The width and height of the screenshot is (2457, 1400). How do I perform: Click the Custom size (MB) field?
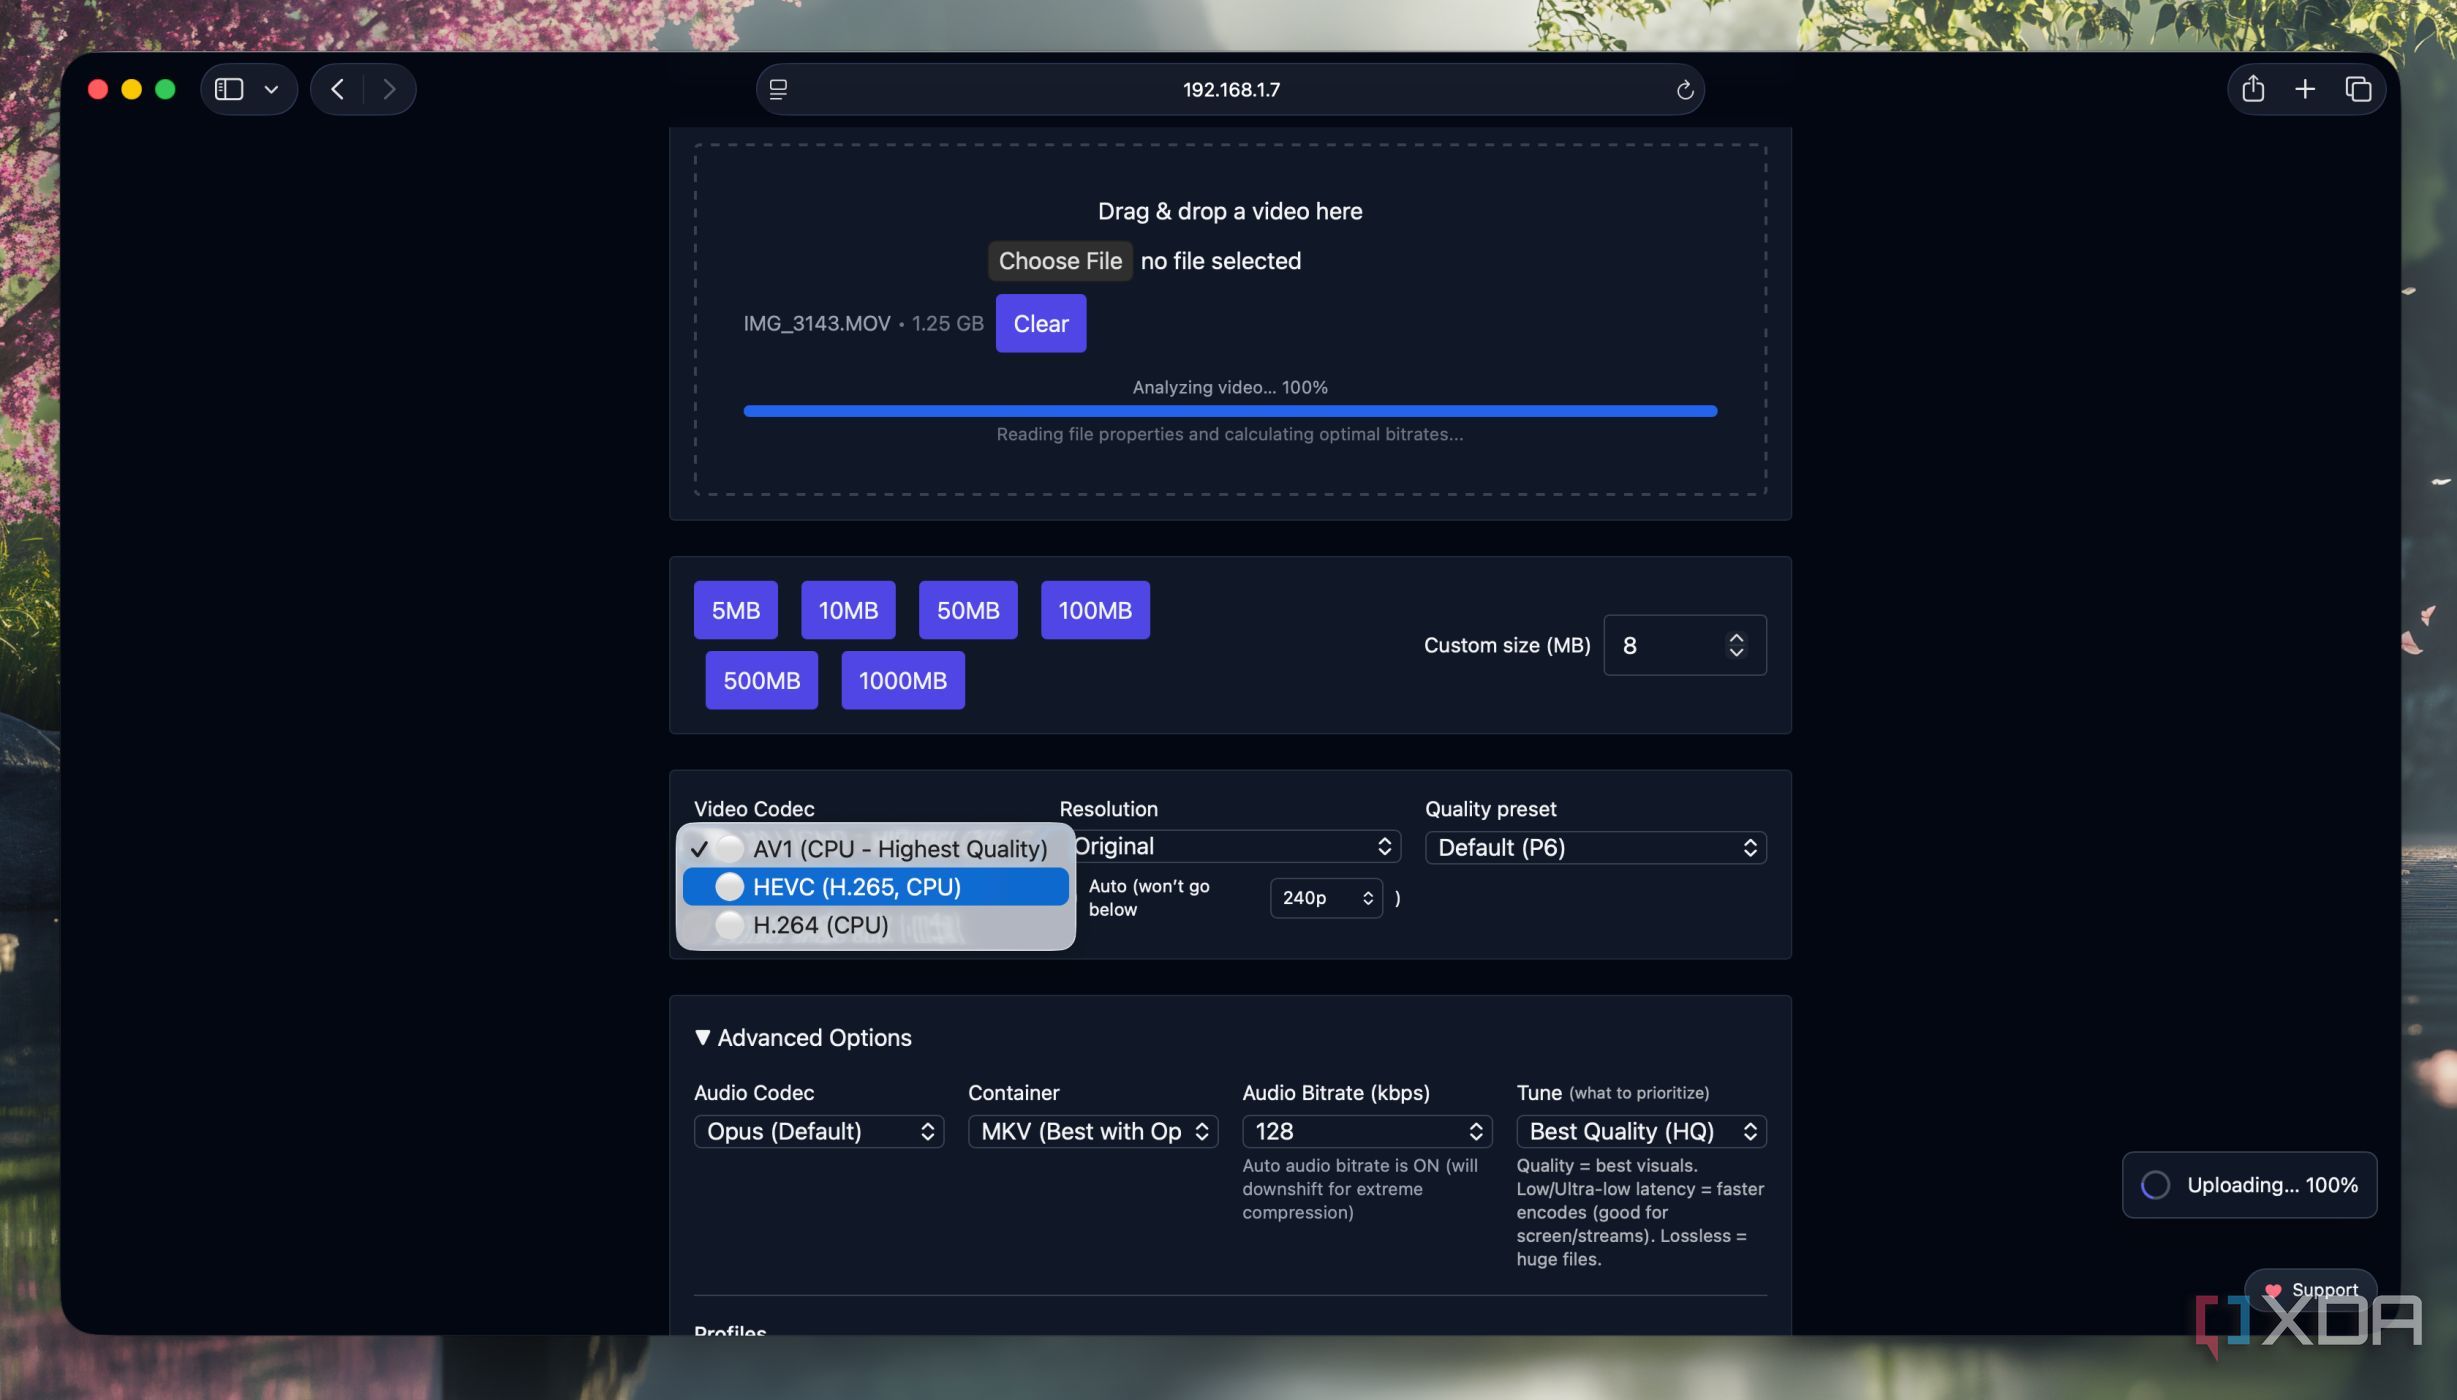tap(1685, 645)
